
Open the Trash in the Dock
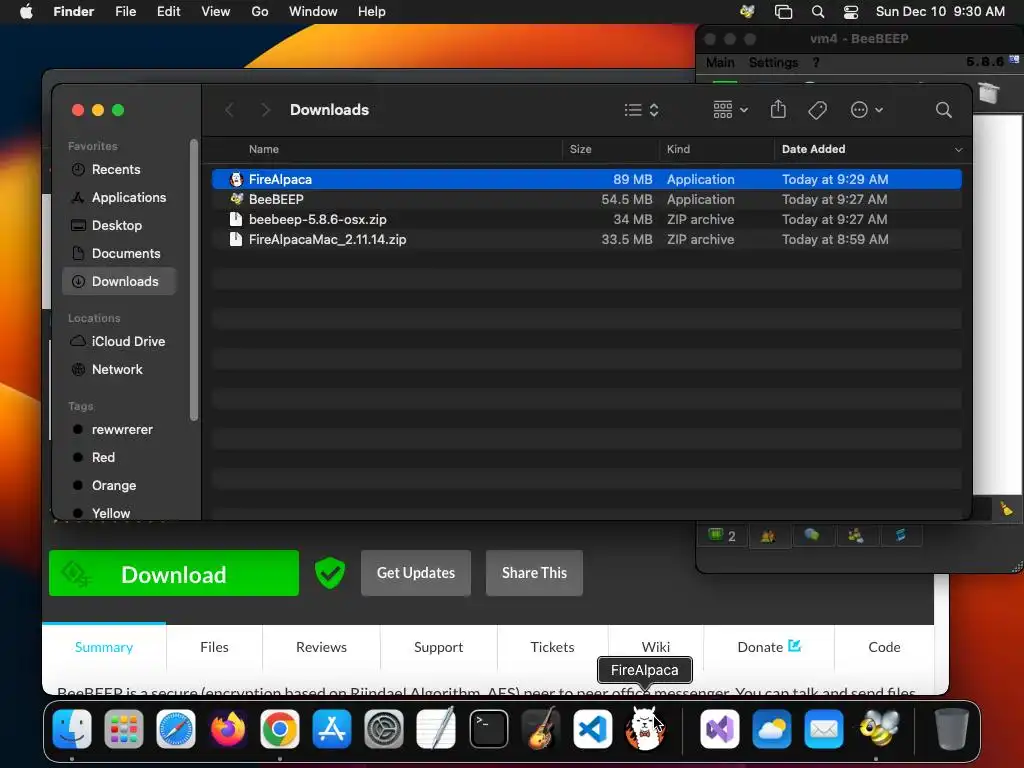pyautogui.click(x=952, y=729)
